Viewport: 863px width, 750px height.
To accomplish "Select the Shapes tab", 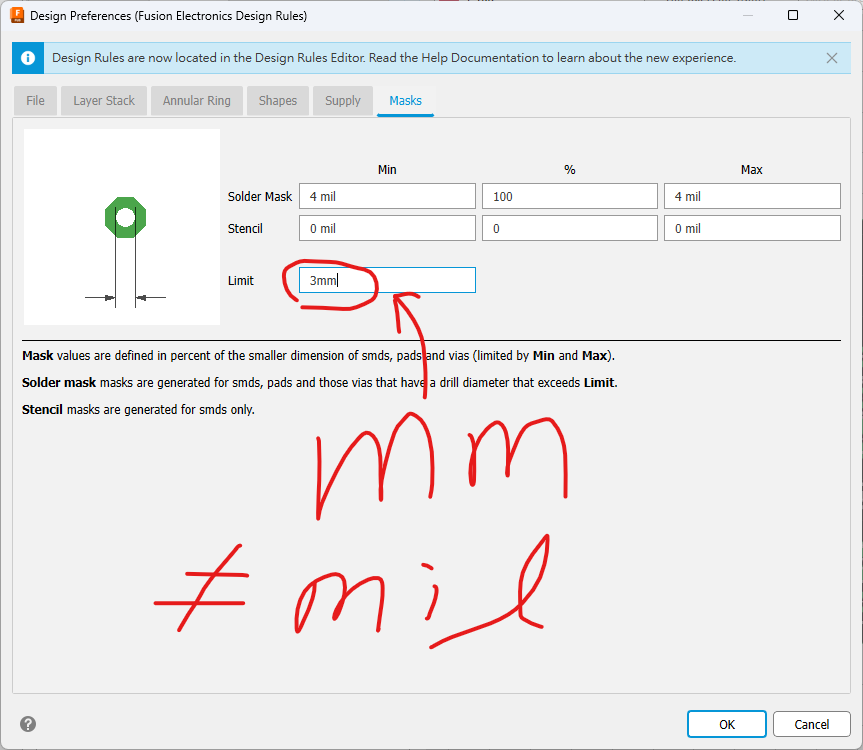I will (277, 101).
